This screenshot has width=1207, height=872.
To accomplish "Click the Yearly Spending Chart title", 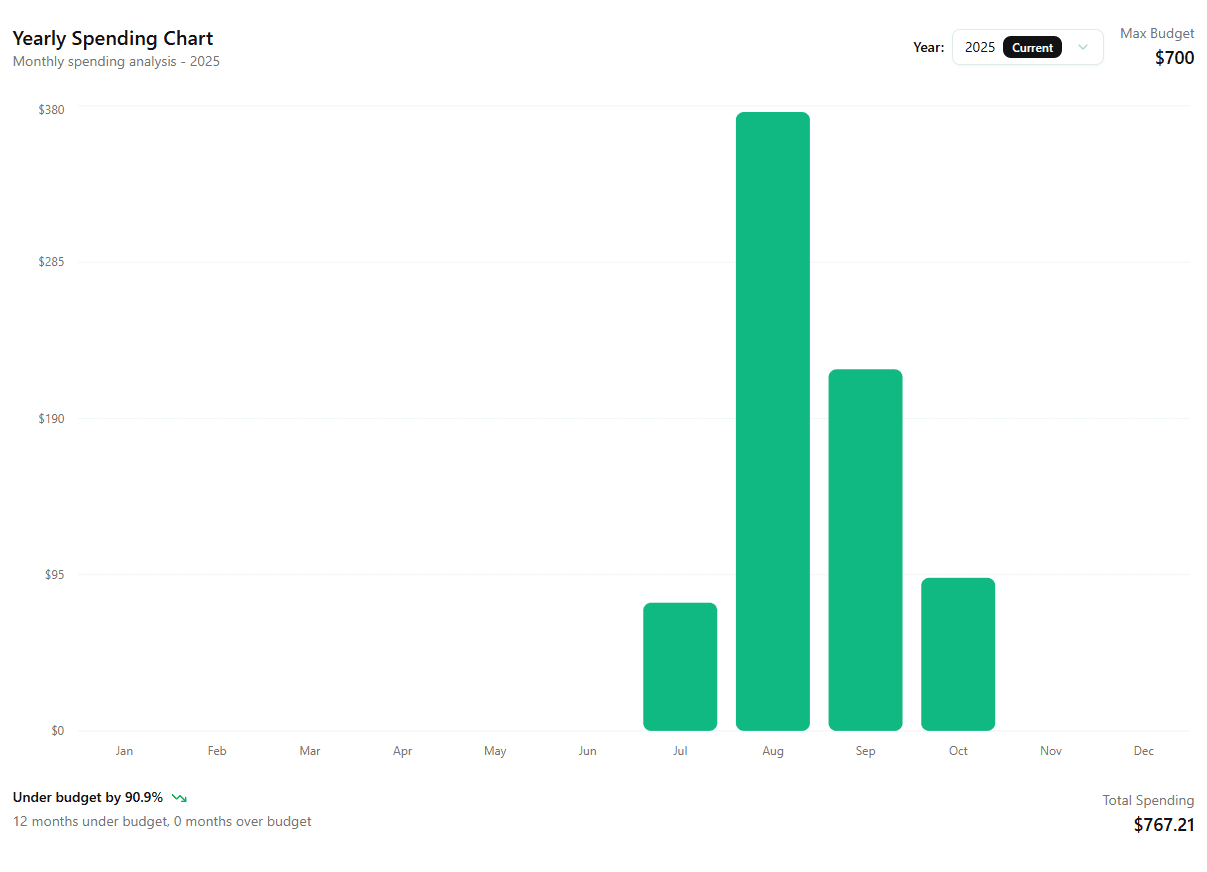I will coord(113,39).
